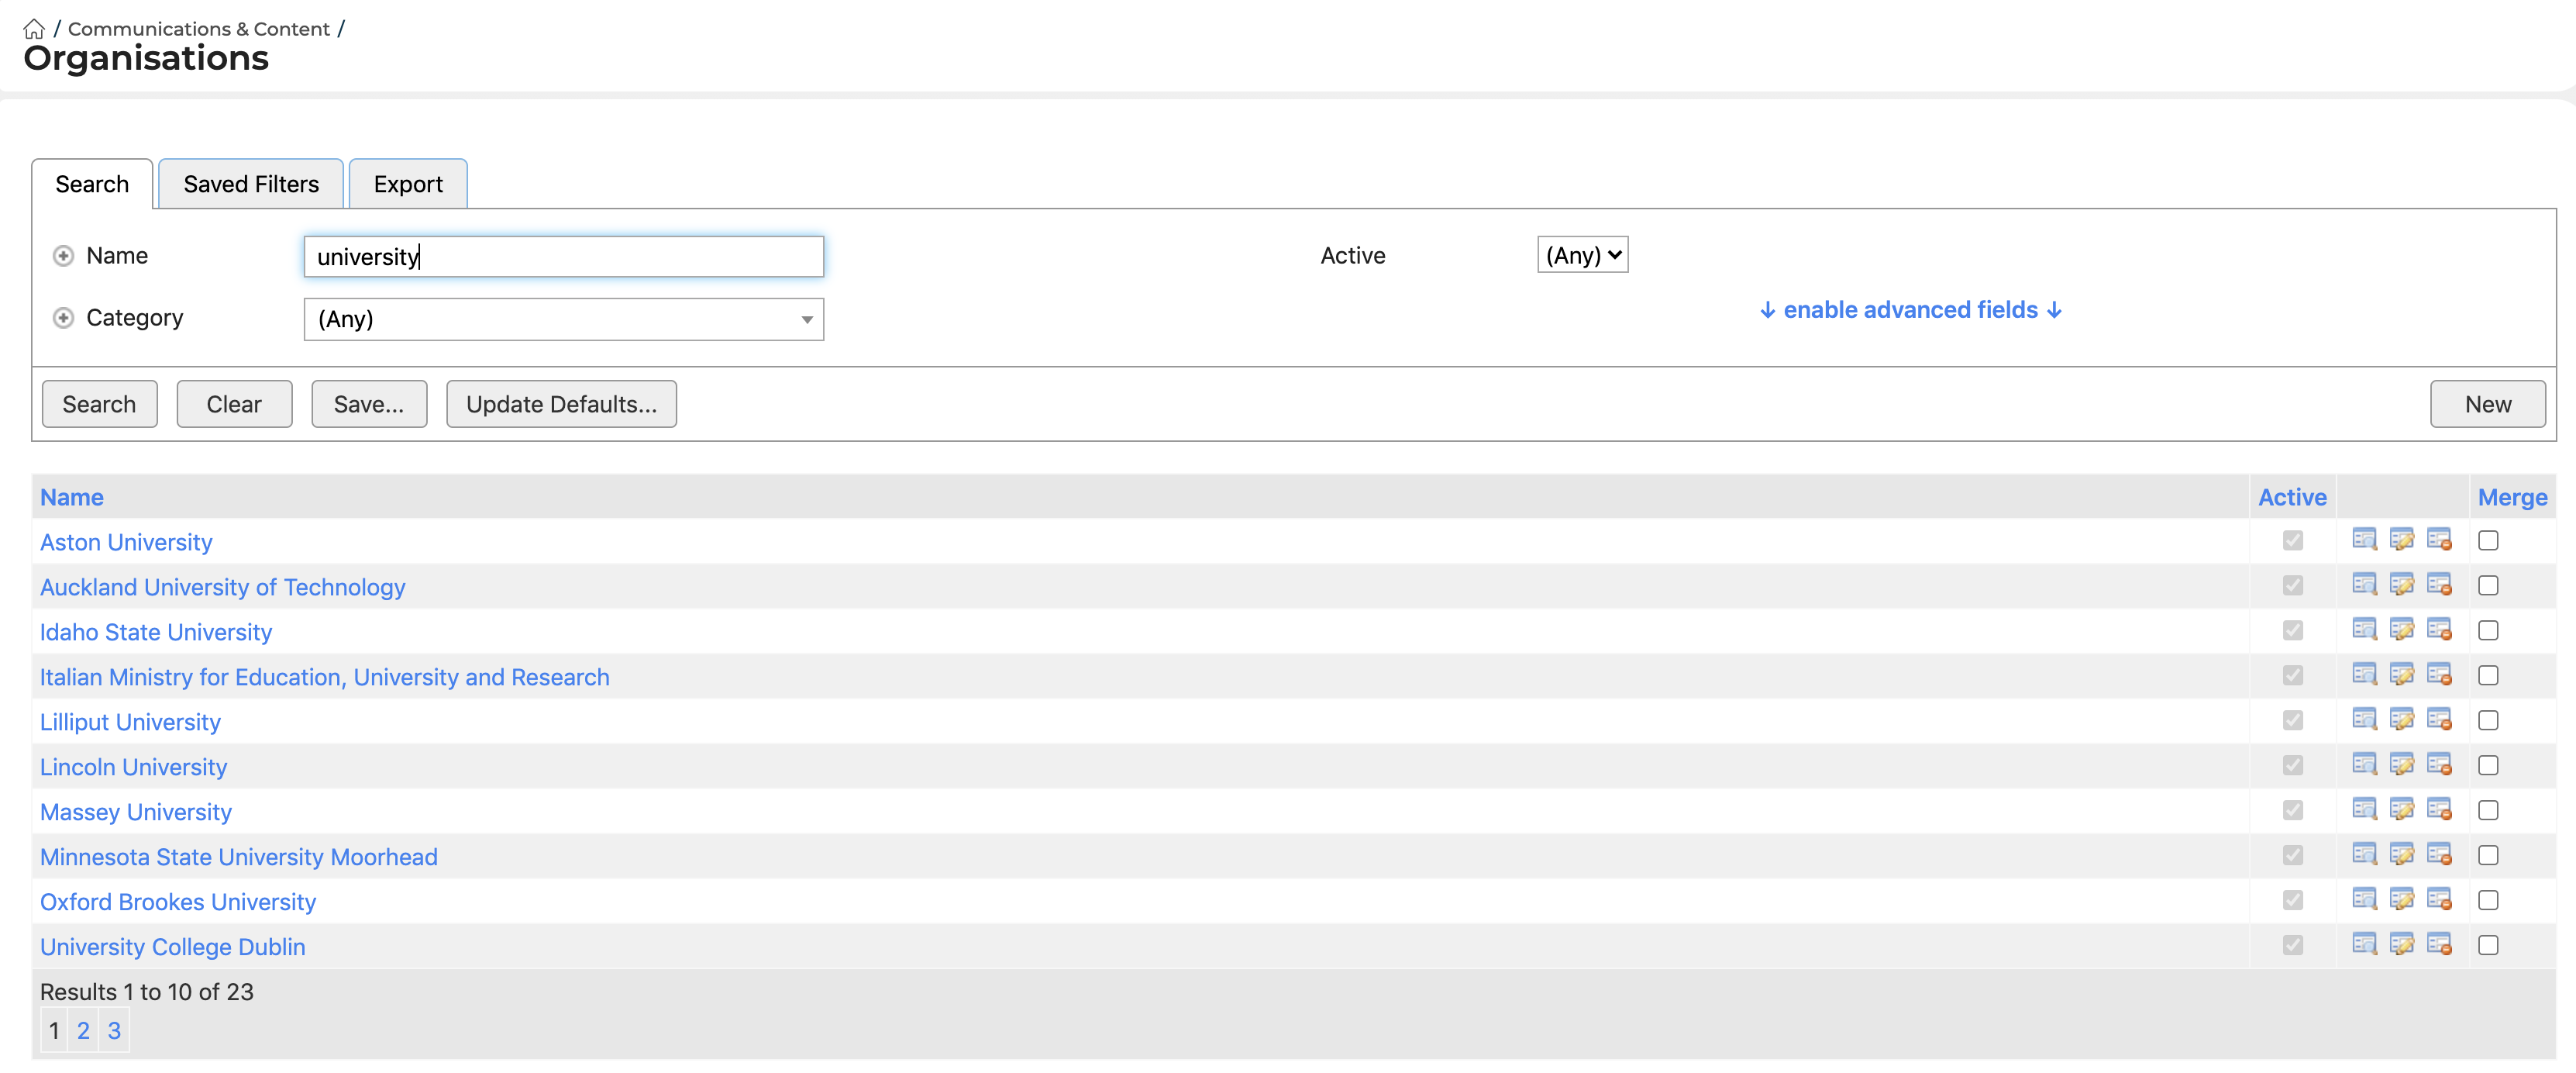Click the view icon for Aston University

coord(2363,540)
